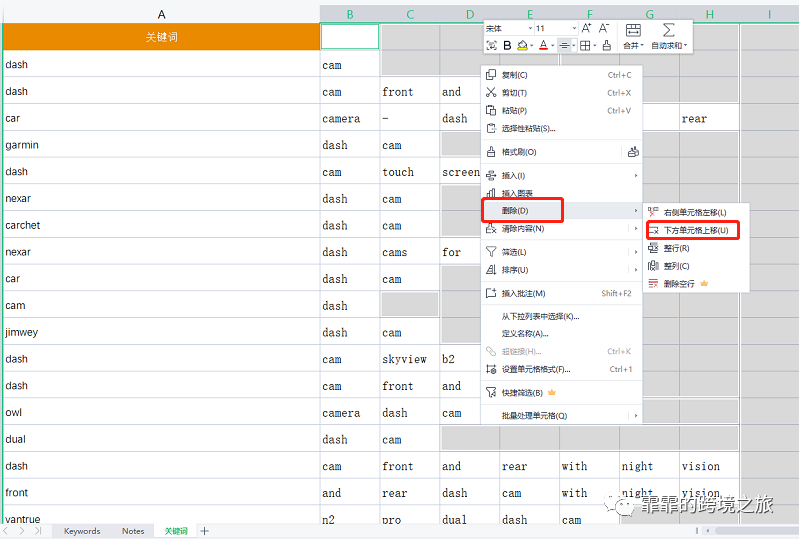The image size is (799, 539).
Task: Click the orange 关键词 header cell
Action: (x=161, y=37)
